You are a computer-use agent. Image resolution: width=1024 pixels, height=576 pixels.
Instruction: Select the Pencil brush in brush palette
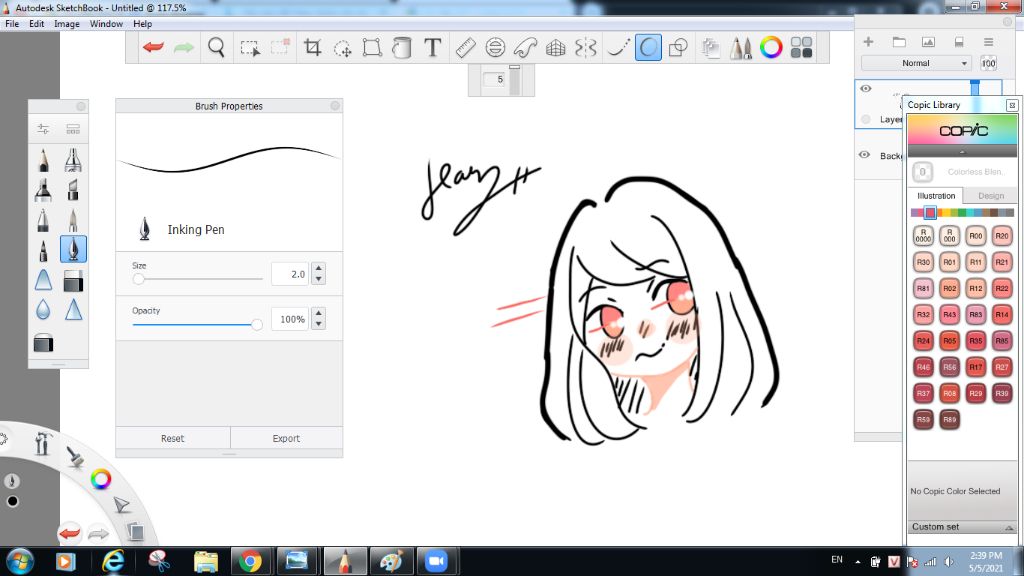point(43,160)
